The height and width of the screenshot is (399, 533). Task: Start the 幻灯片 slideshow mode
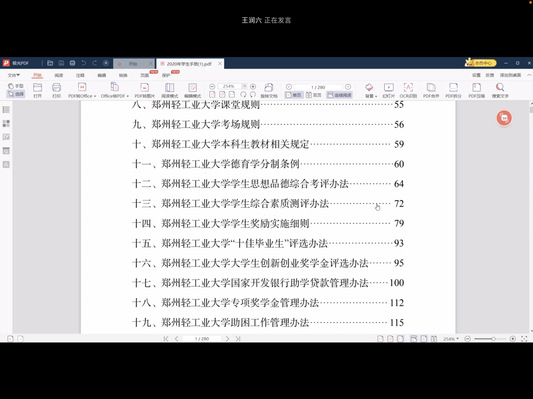(389, 87)
